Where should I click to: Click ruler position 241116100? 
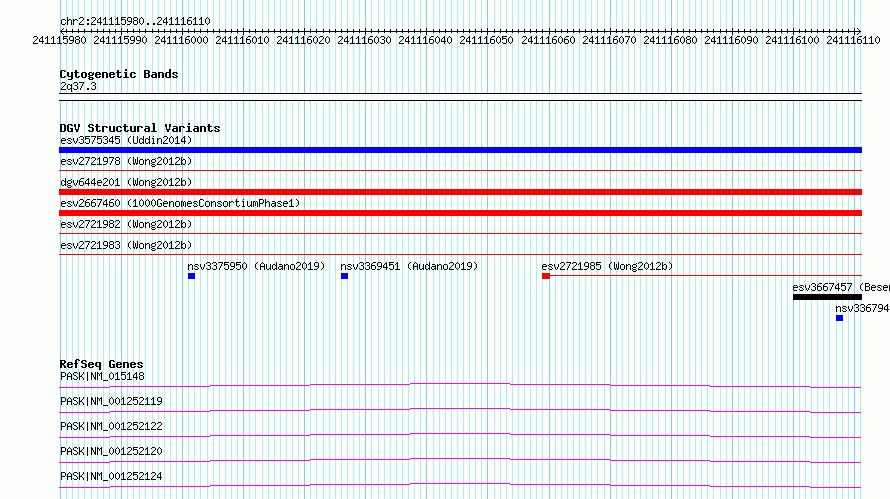(x=792, y=40)
